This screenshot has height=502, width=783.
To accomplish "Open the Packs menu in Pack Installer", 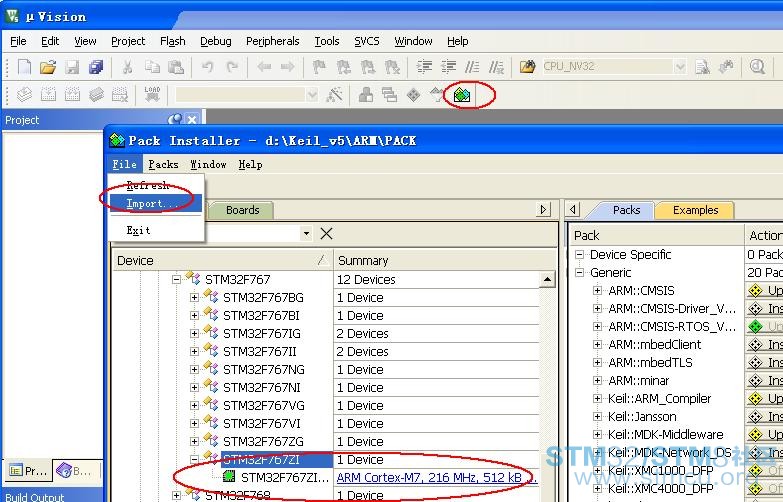I will point(163,164).
